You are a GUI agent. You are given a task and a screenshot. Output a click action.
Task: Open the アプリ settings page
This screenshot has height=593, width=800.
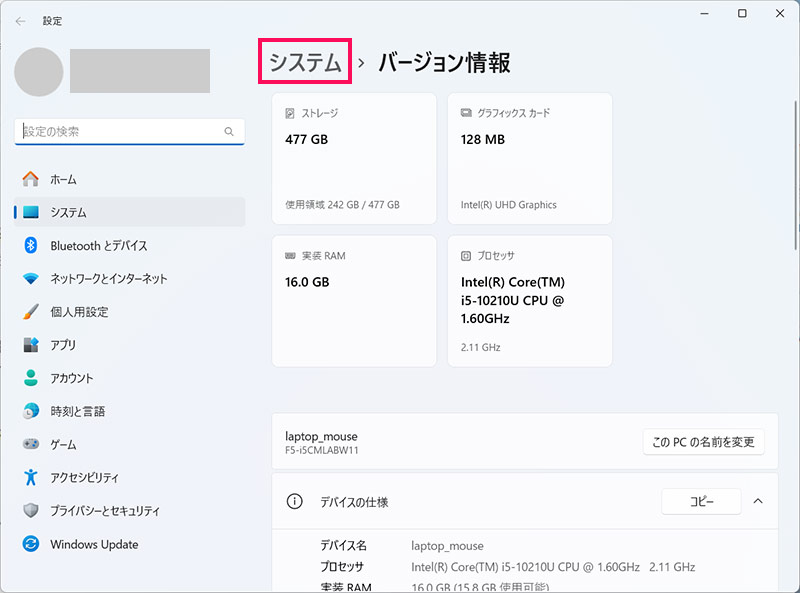coord(130,345)
